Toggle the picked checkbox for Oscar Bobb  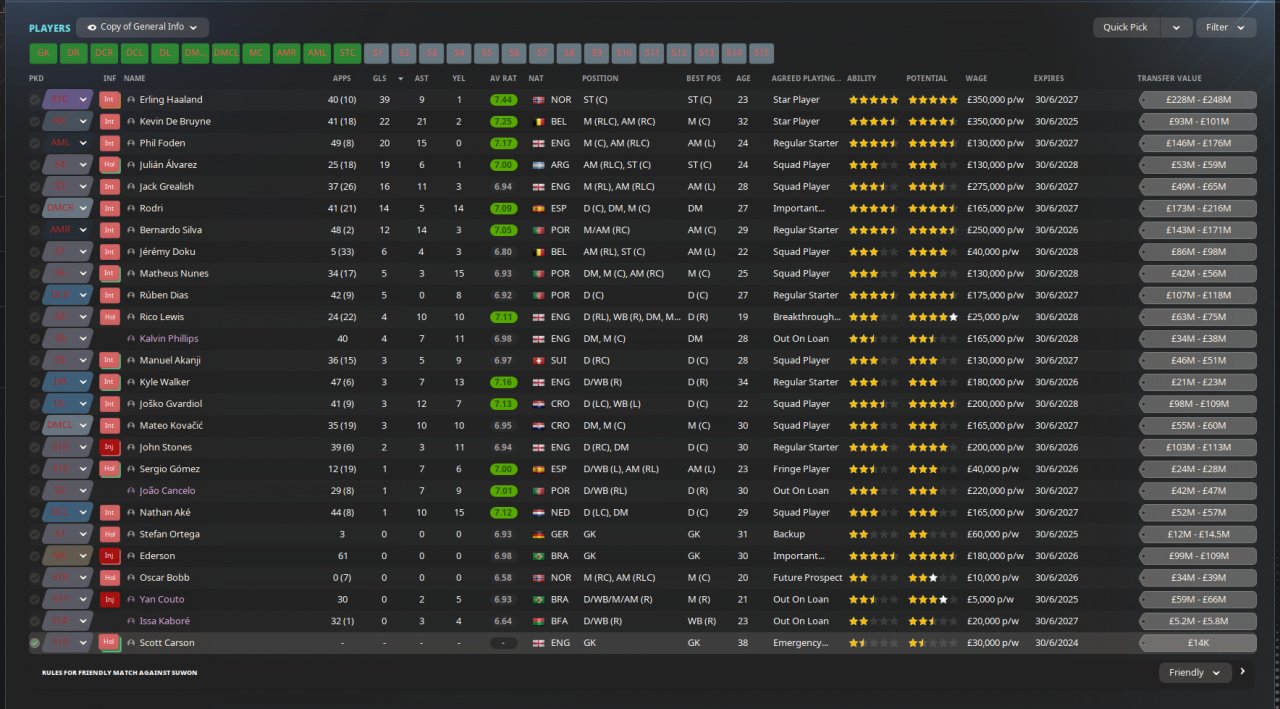[x=35, y=578]
